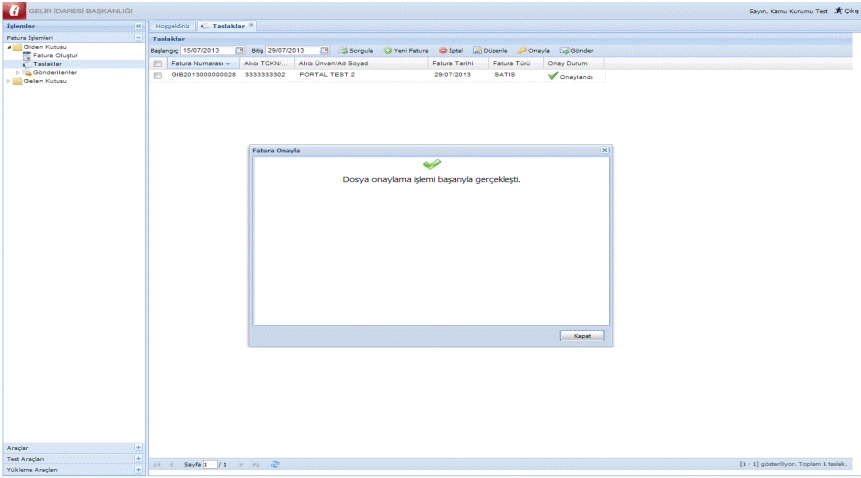
Task: Click the Düzenle edit button
Action: [491, 50]
